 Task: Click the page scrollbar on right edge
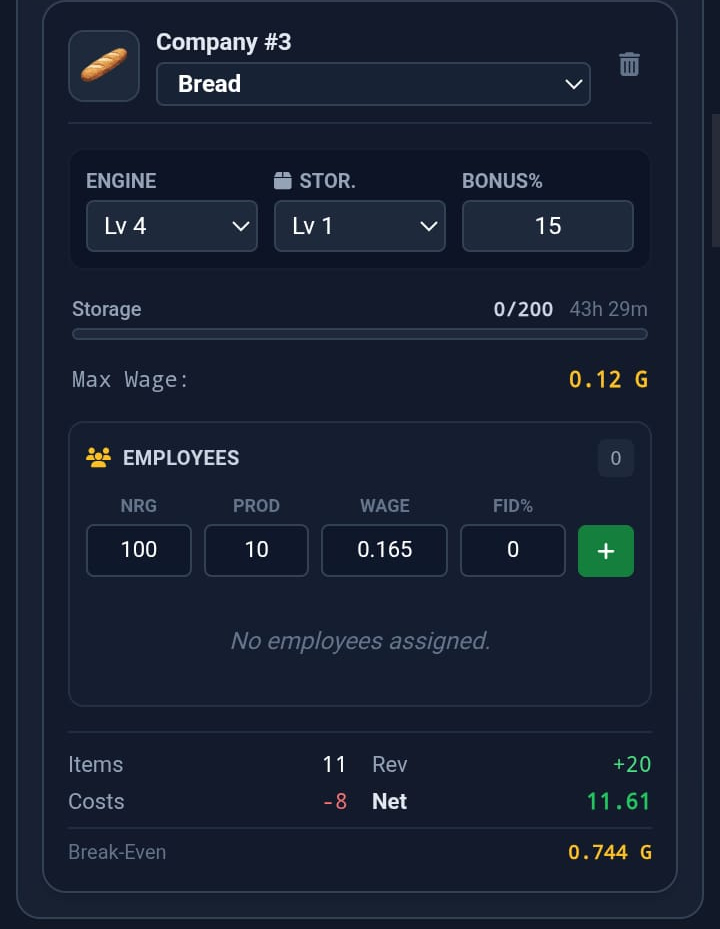click(715, 181)
